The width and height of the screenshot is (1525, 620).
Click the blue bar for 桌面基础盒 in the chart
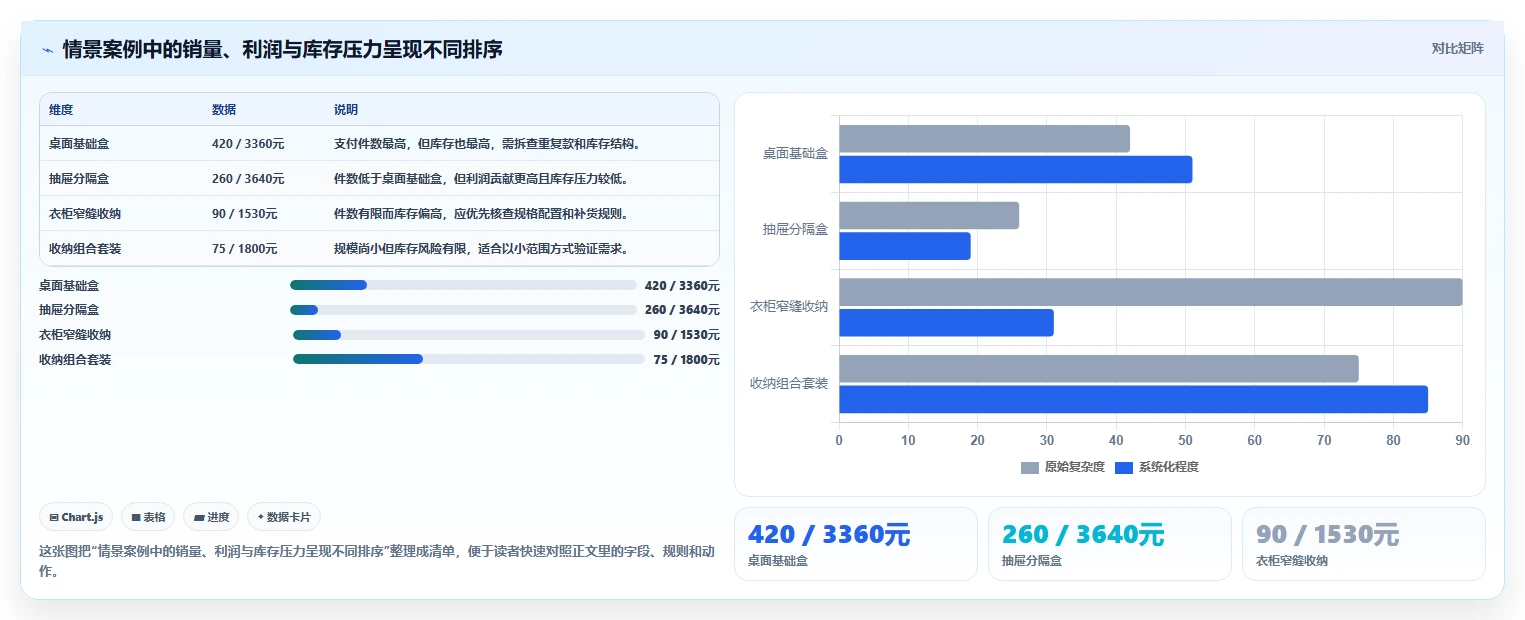[x=1015, y=169]
